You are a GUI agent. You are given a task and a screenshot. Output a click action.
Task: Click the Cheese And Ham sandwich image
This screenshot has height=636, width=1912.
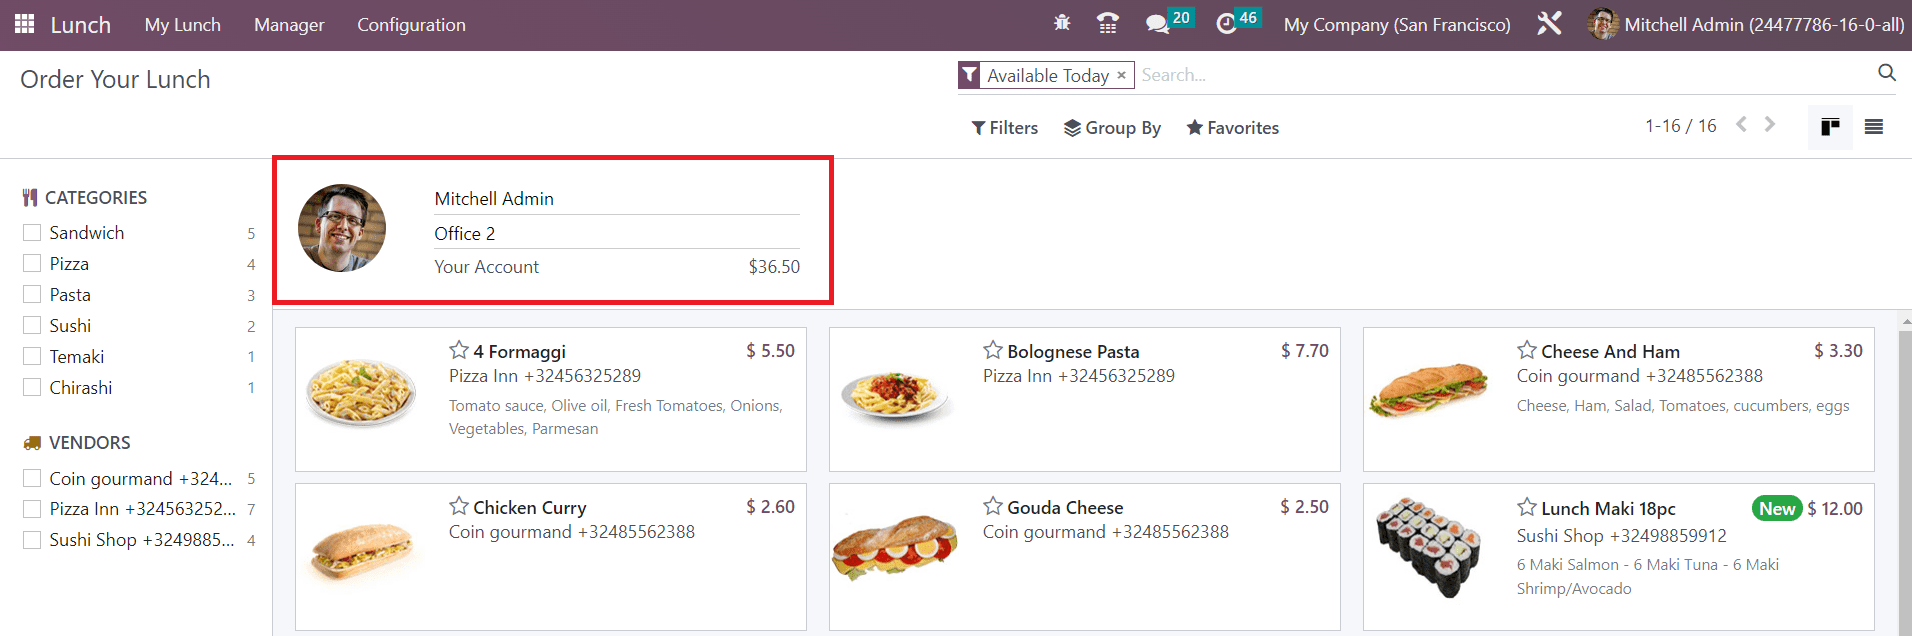1429,391
